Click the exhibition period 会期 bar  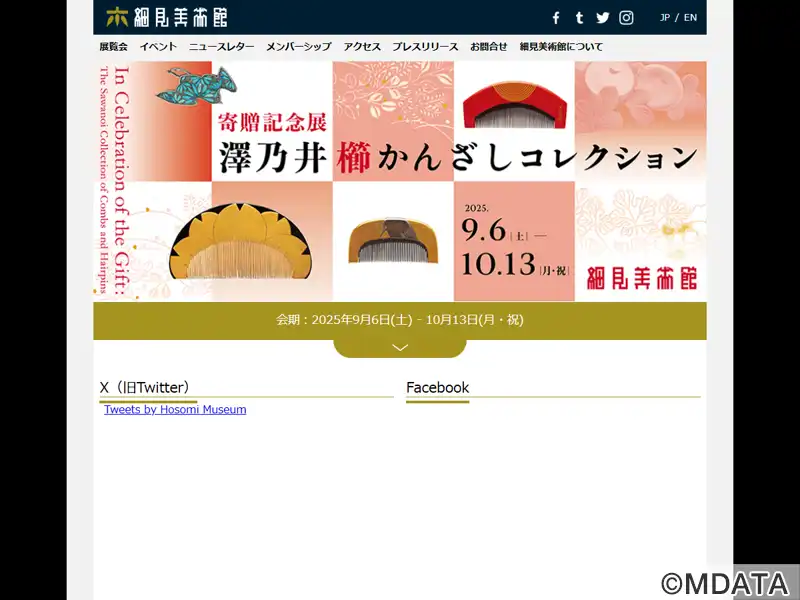point(400,320)
